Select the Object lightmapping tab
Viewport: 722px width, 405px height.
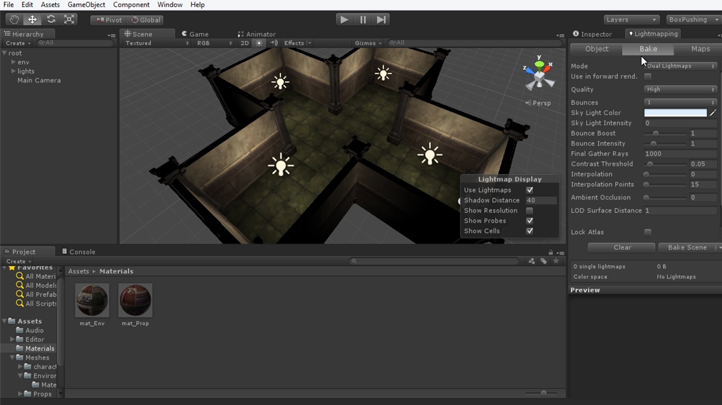(597, 49)
